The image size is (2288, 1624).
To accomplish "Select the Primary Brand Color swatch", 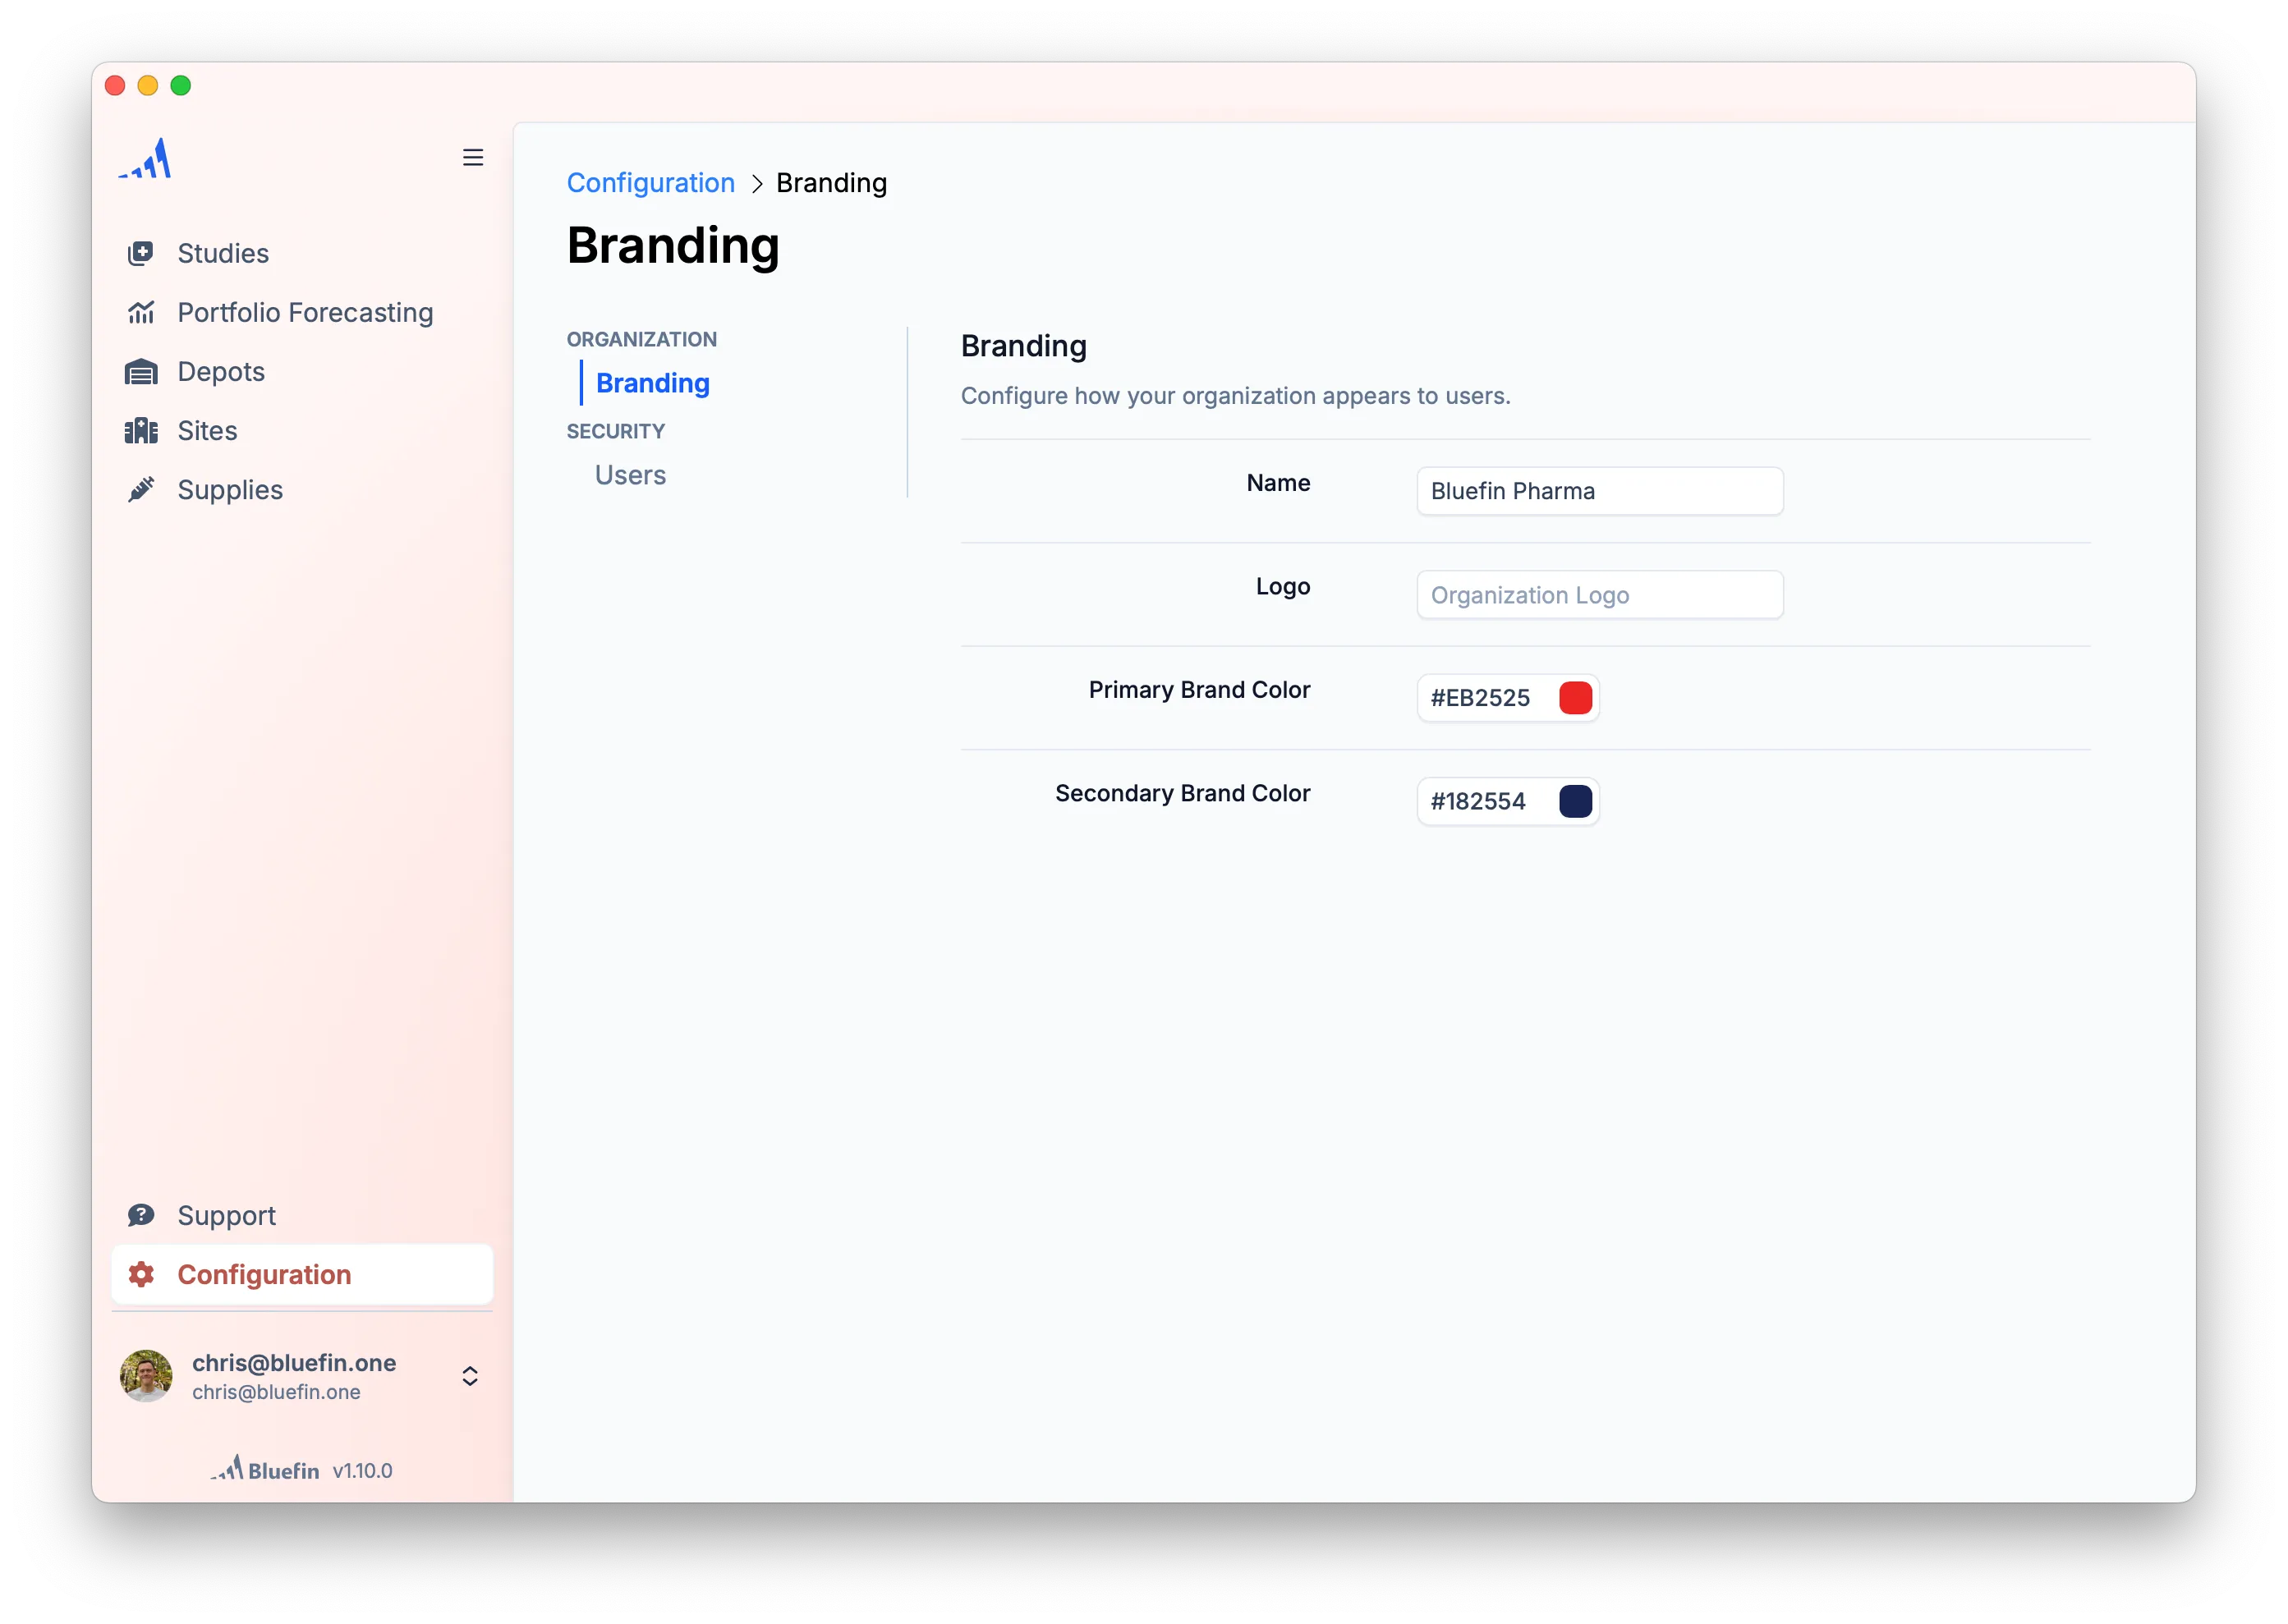I will click(1574, 698).
